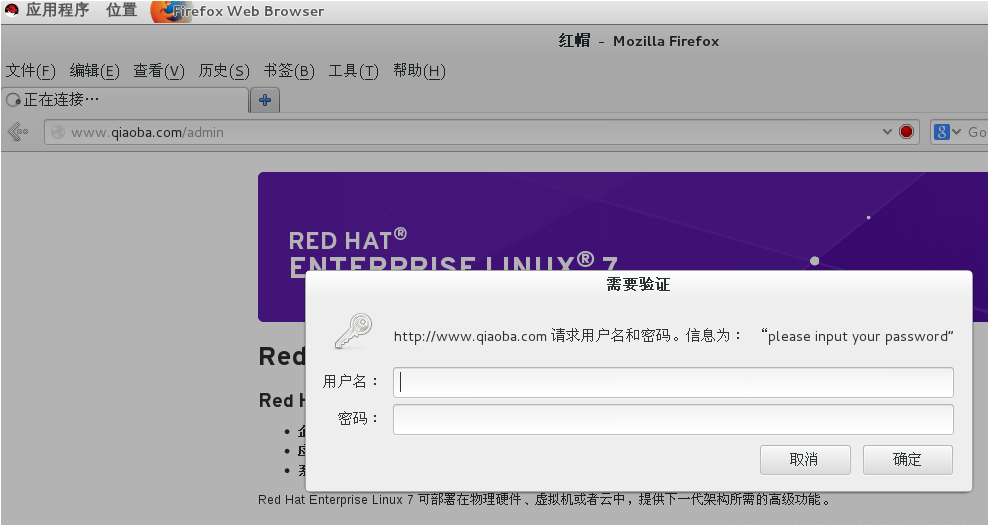Click the 需要验证 dialog title
This screenshot has height=525, width=988.
tap(638, 284)
